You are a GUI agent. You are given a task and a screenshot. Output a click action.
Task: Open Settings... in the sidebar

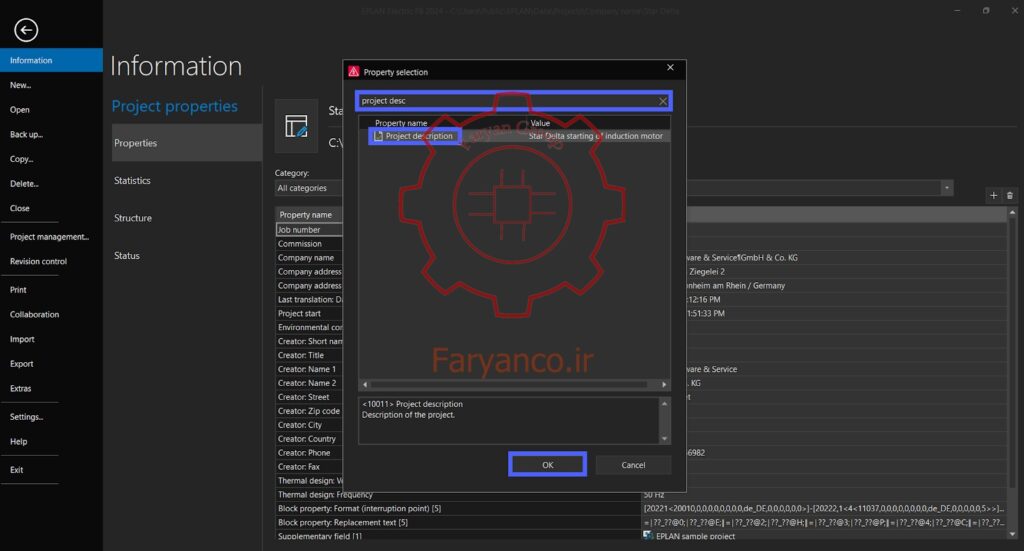click(26, 417)
